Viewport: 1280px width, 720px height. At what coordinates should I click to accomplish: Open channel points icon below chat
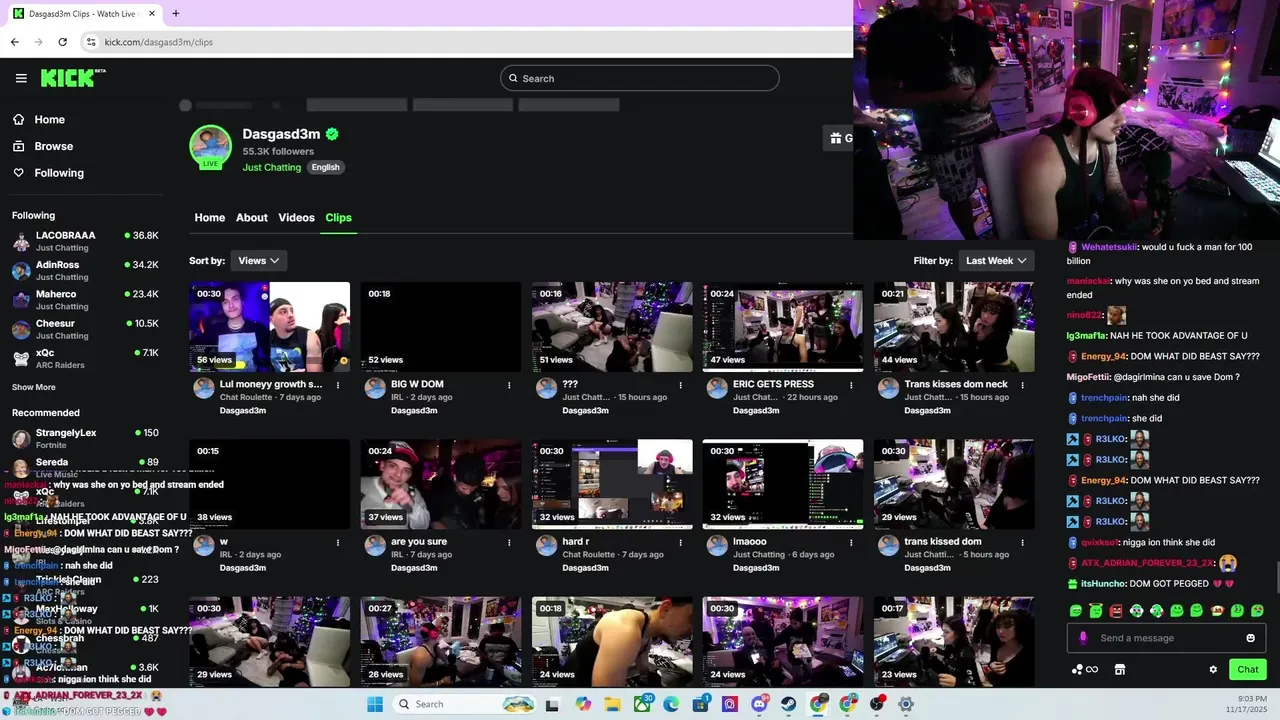[1084, 670]
